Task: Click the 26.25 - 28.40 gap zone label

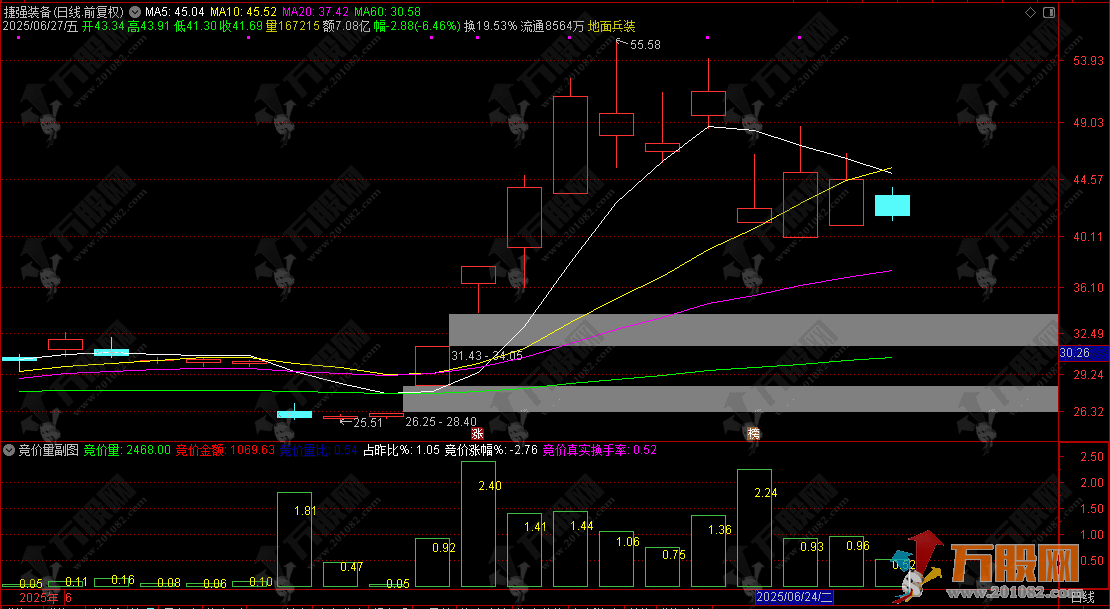Action: [441, 422]
